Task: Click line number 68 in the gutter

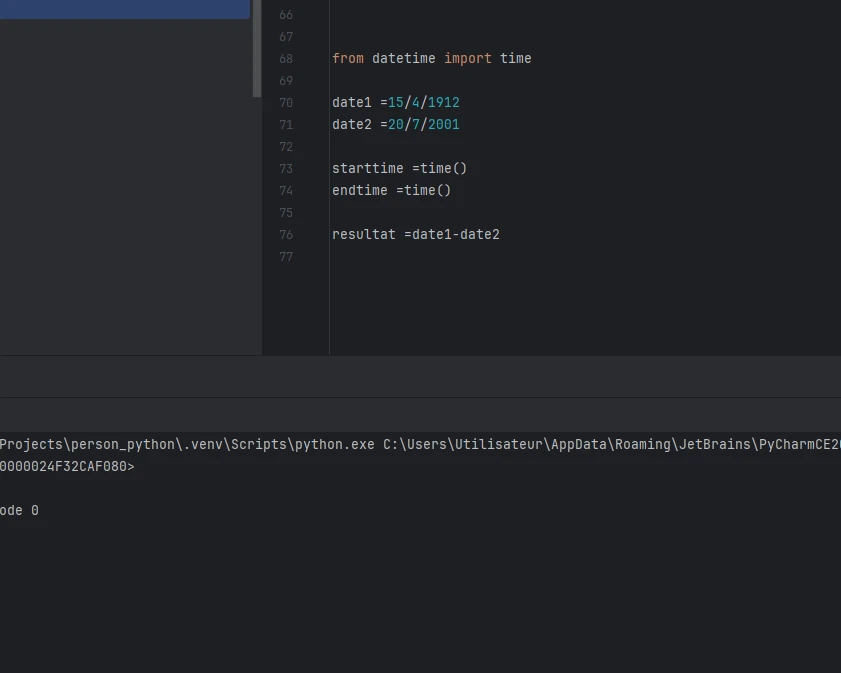Action: pyautogui.click(x=286, y=59)
